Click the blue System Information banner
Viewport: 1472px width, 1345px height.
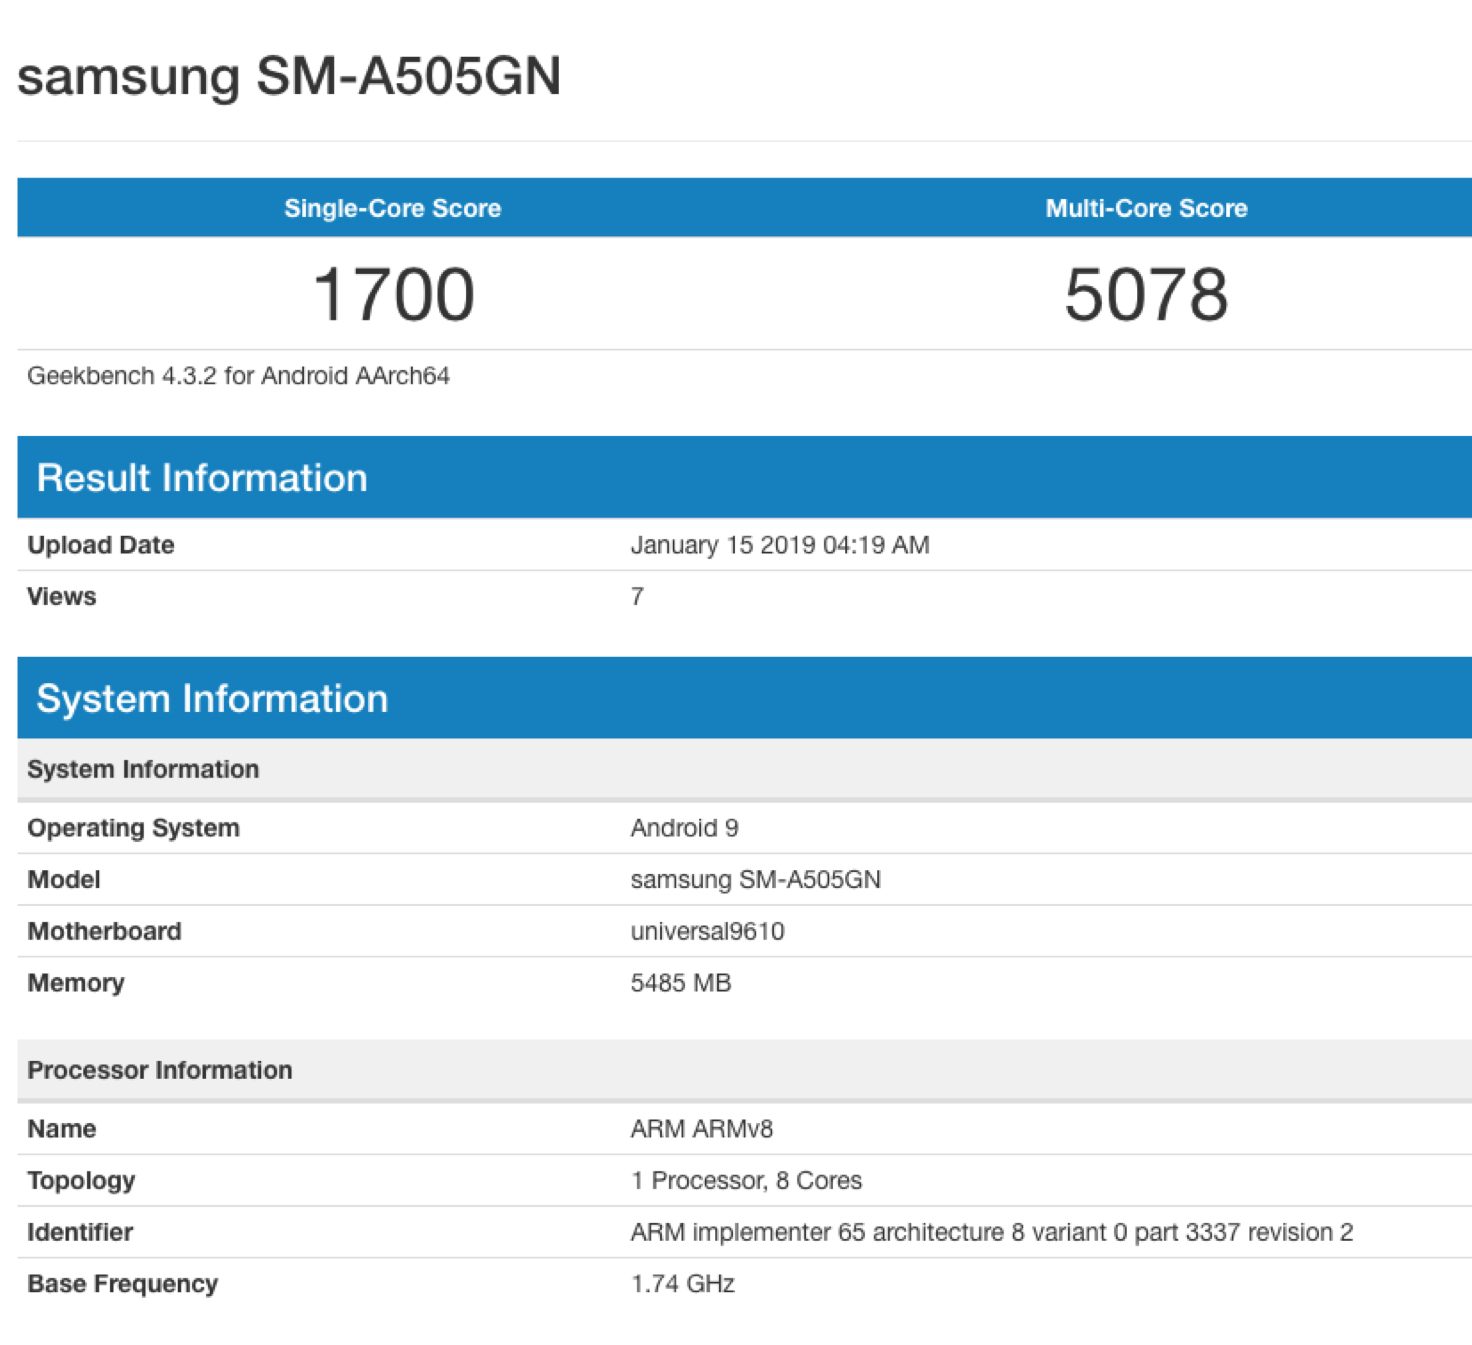coord(212,699)
